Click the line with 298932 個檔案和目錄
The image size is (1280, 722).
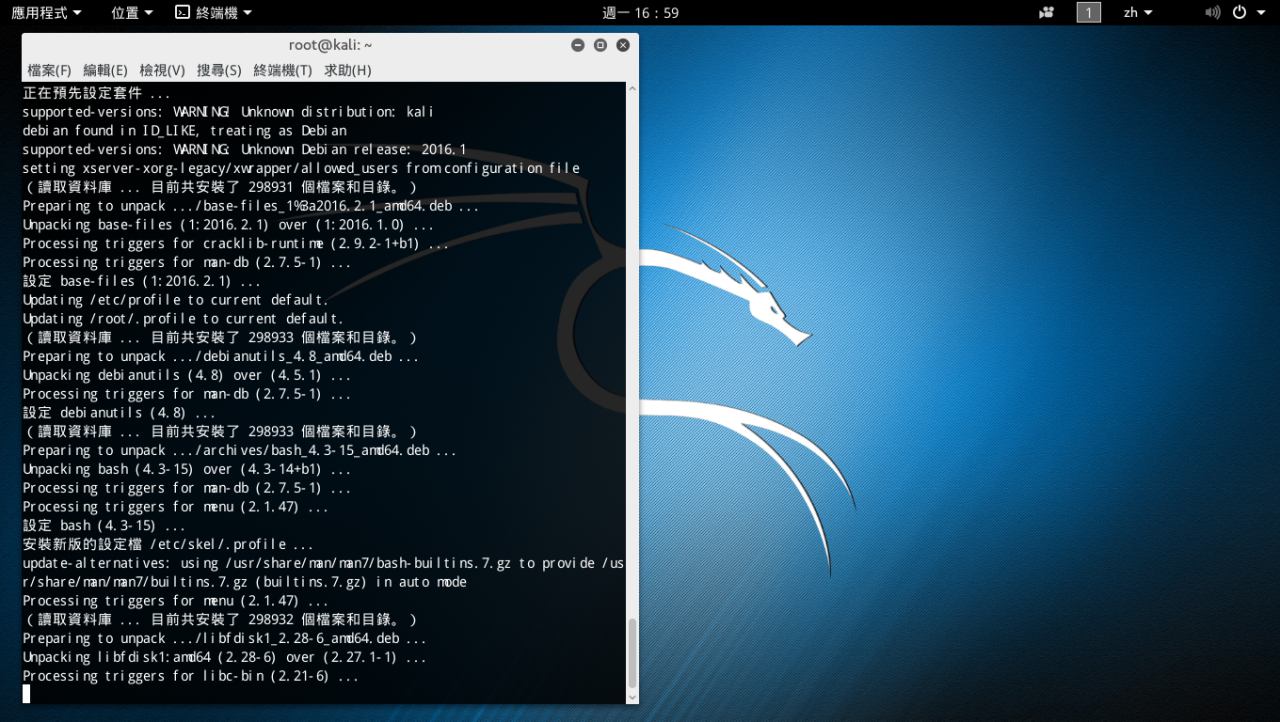220,619
